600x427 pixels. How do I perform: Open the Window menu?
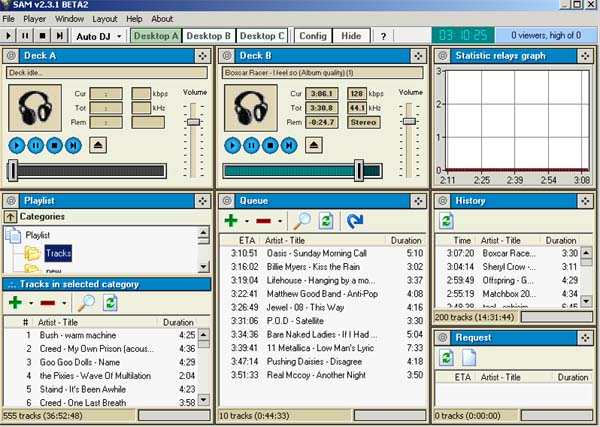[x=69, y=19]
